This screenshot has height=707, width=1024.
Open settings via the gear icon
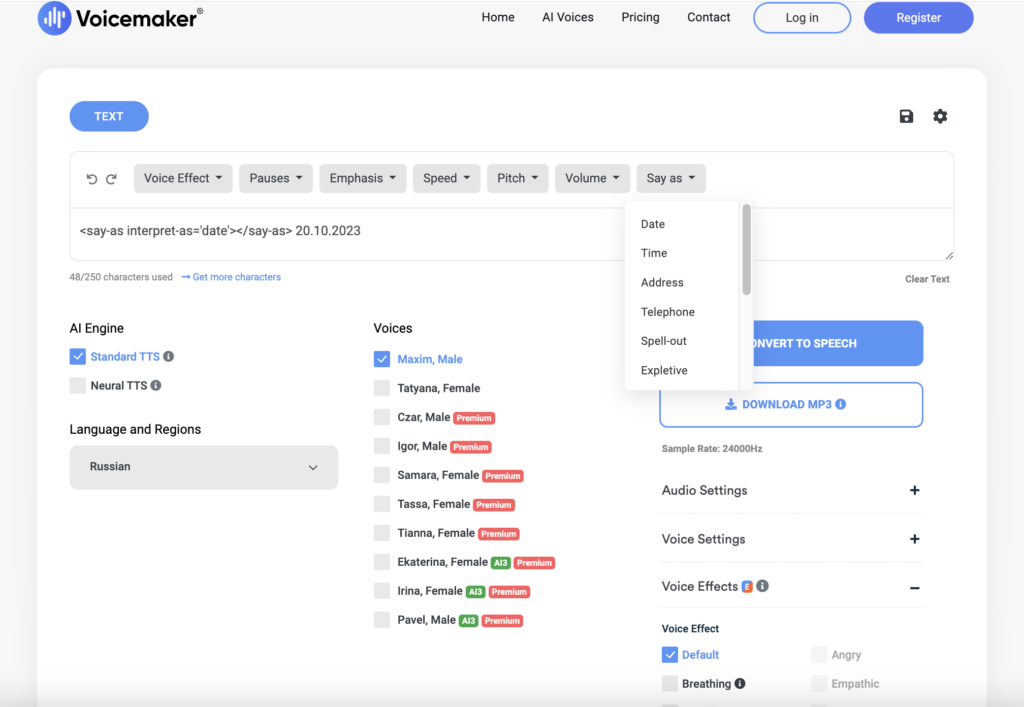[x=940, y=117]
